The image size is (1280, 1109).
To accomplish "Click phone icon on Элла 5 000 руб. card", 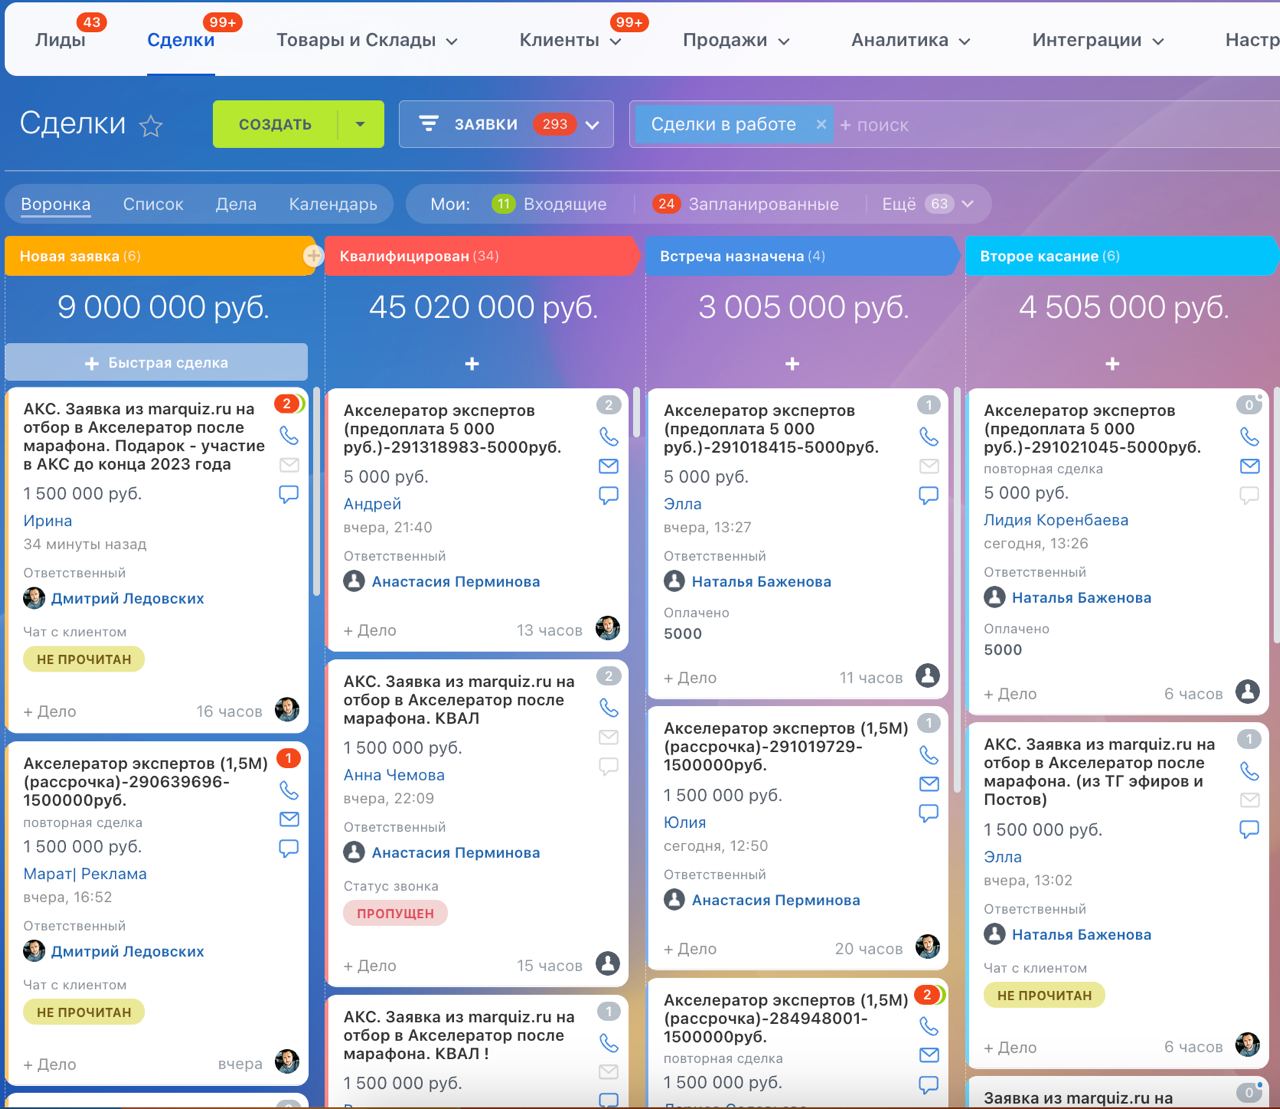I will pyautogui.click(x=929, y=436).
